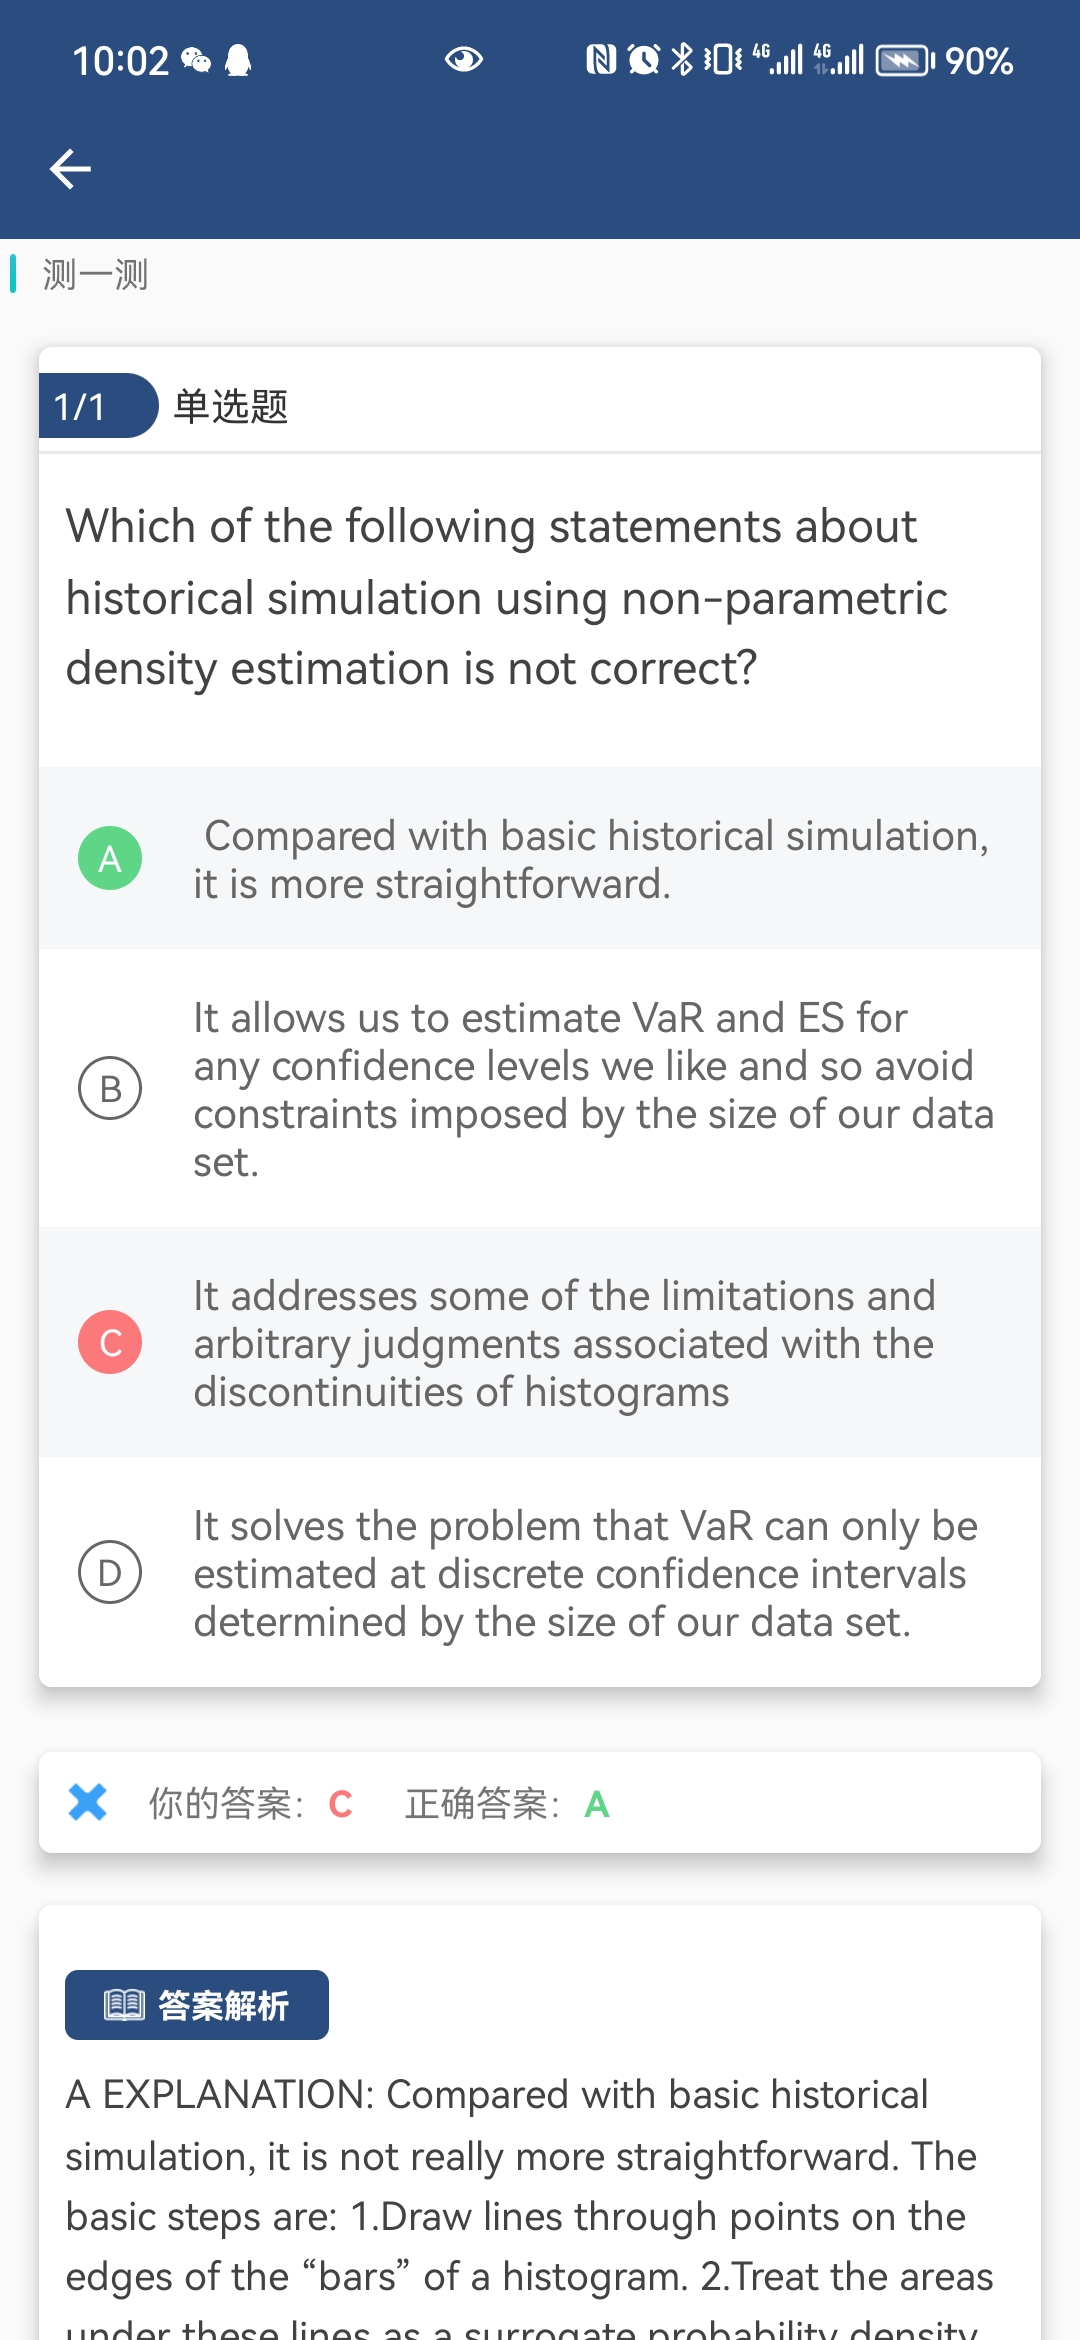Tap the QQ bell notification icon
Screen dimensions: 1080x2340
[238, 61]
